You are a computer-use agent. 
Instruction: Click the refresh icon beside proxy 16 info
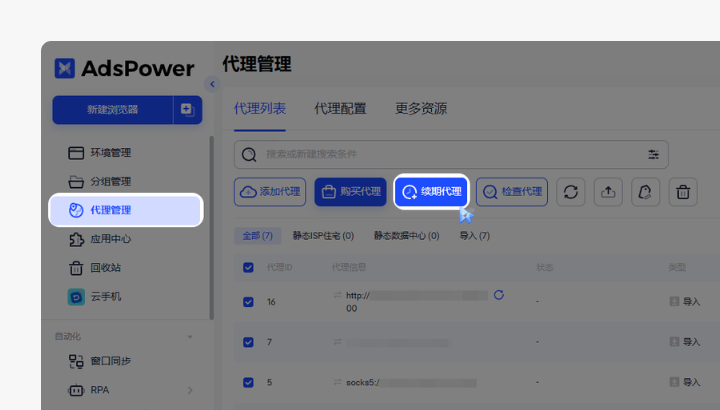tap(499, 295)
